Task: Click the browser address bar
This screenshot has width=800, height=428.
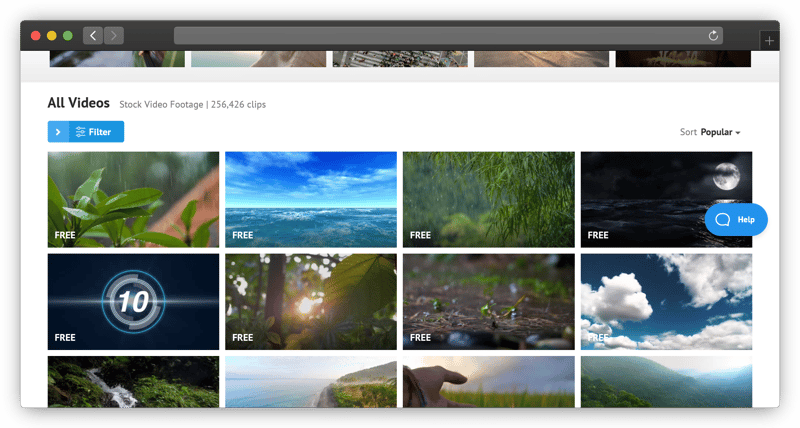Action: tap(448, 35)
